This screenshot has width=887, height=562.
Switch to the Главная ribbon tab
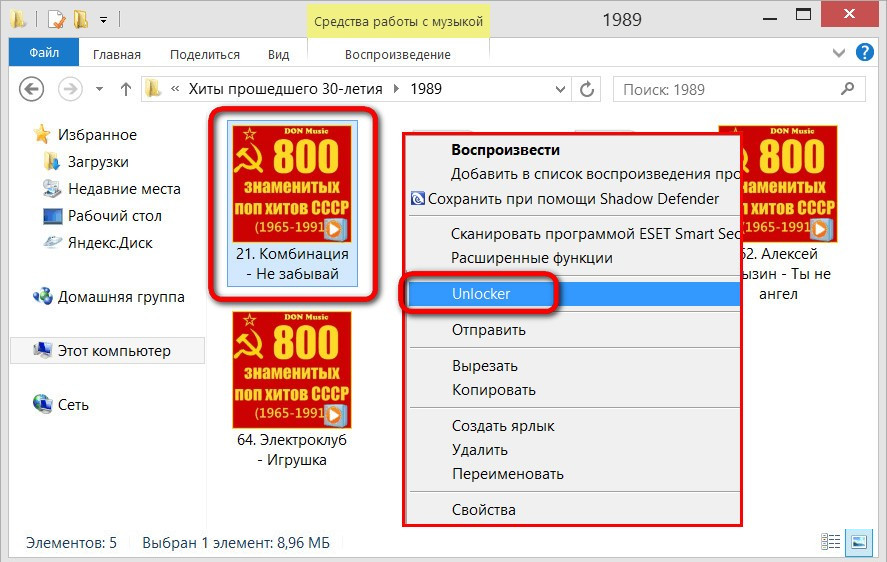[x=117, y=55]
